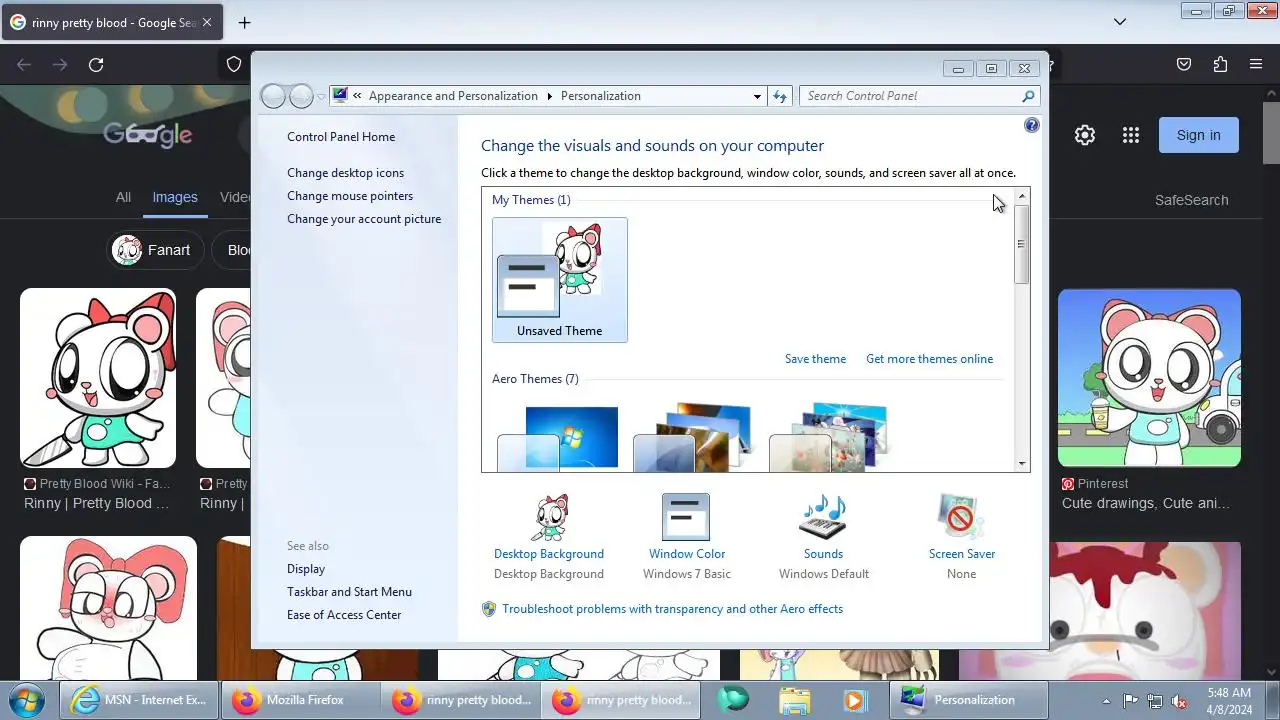Show hidden tray icons arrow
This screenshot has height=720, width=1280.
coord(1106,701)
